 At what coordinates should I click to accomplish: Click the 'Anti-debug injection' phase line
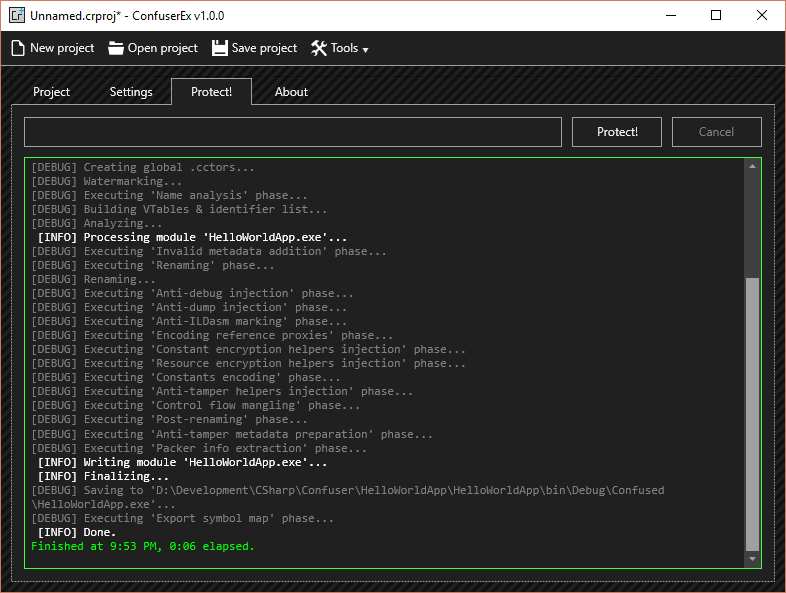coord(192,293)
